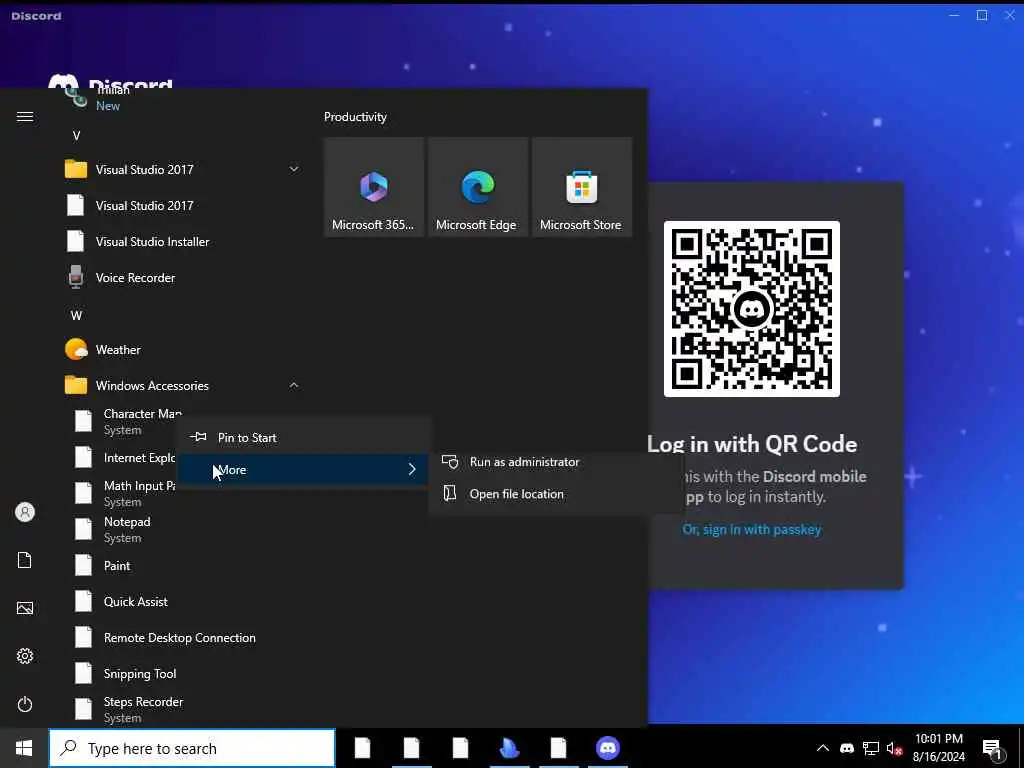
Task: Open Settings gear in Start sidebar
Action: [x=25, y=656]
